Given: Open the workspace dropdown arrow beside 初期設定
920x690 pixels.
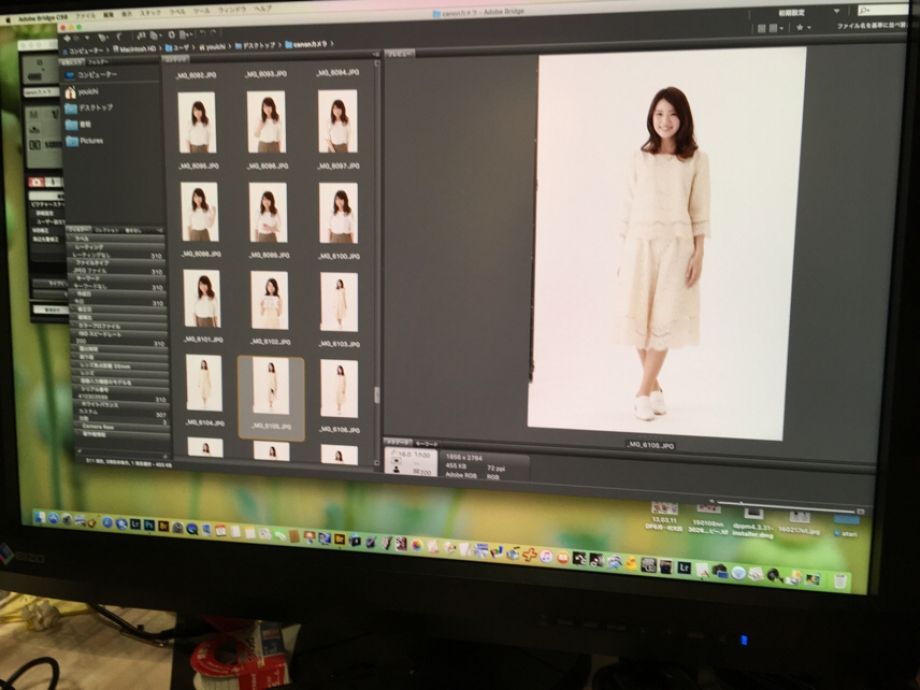Looking at the screenshot, I should [836, 12].
